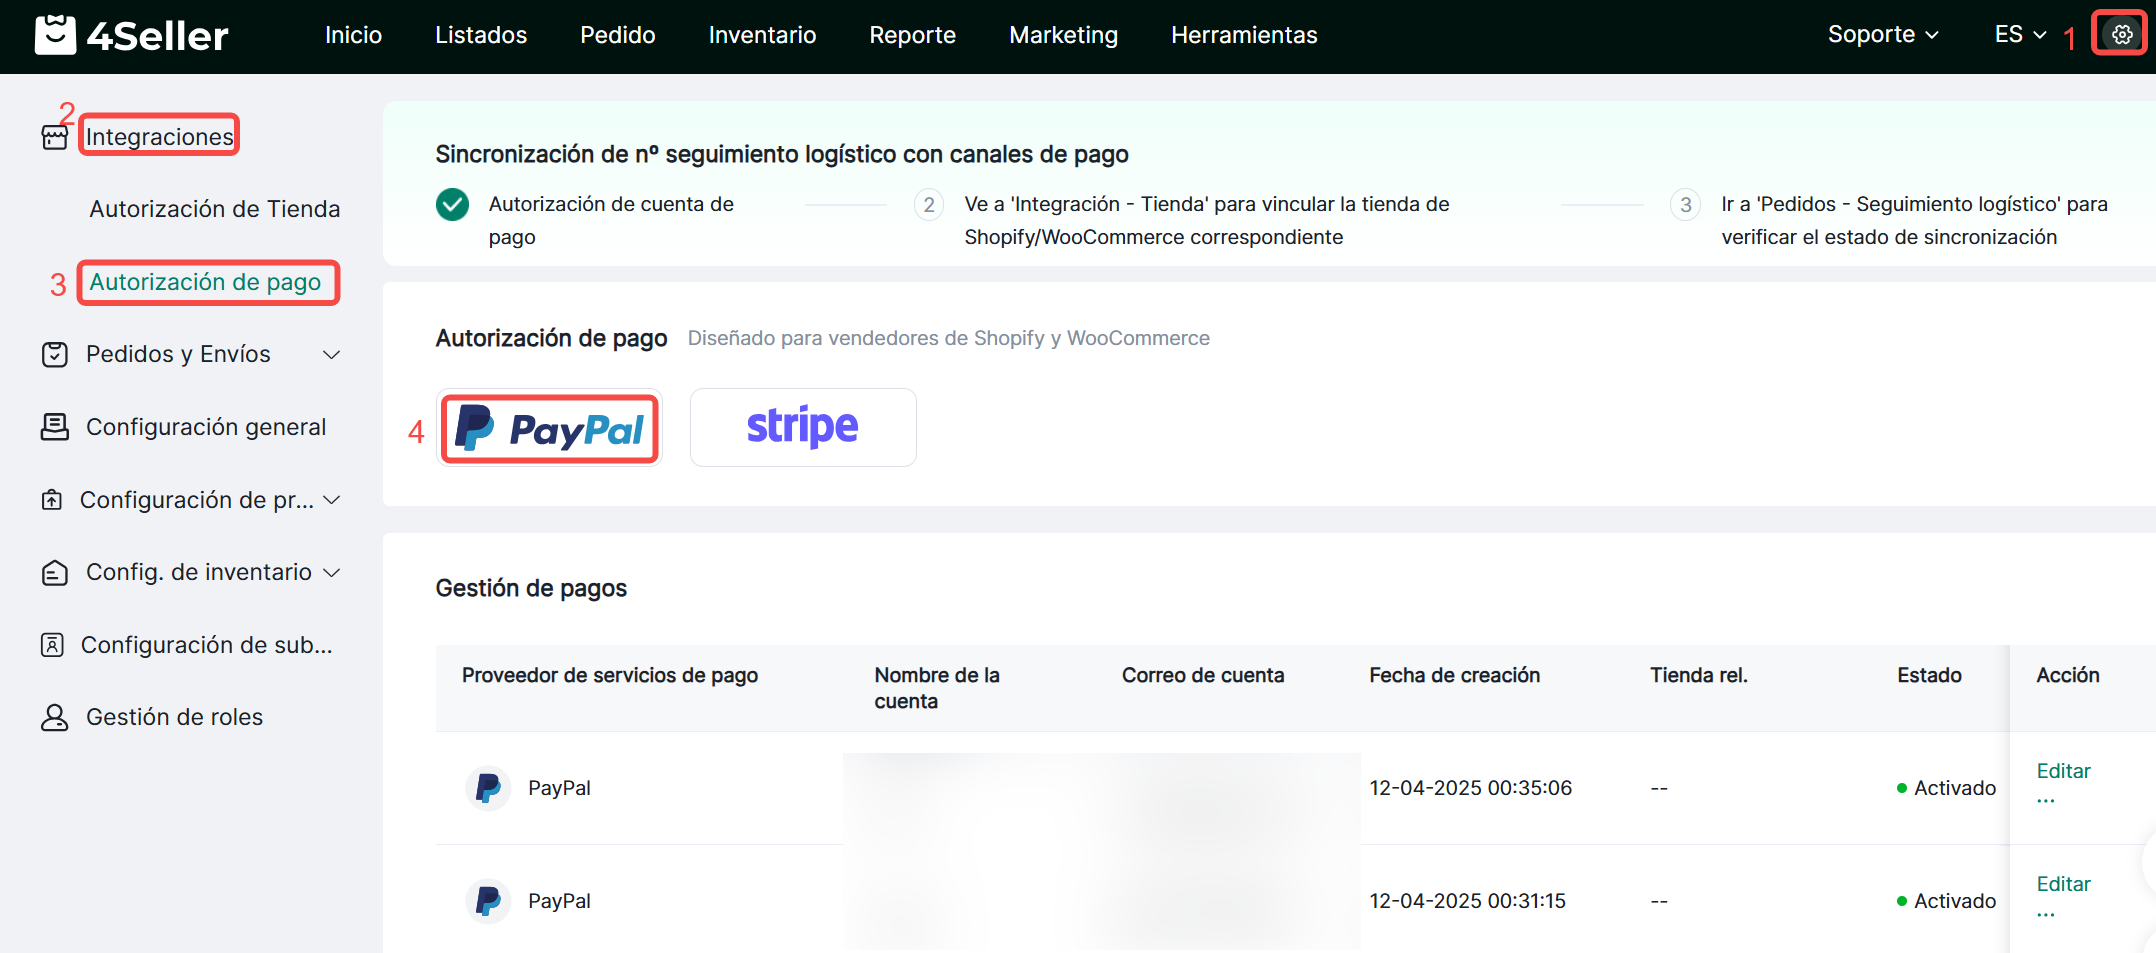Screen dimensions: 2156x953
Task: Click the Pedidos y Envíos sidebar icon
Action: 55,354
